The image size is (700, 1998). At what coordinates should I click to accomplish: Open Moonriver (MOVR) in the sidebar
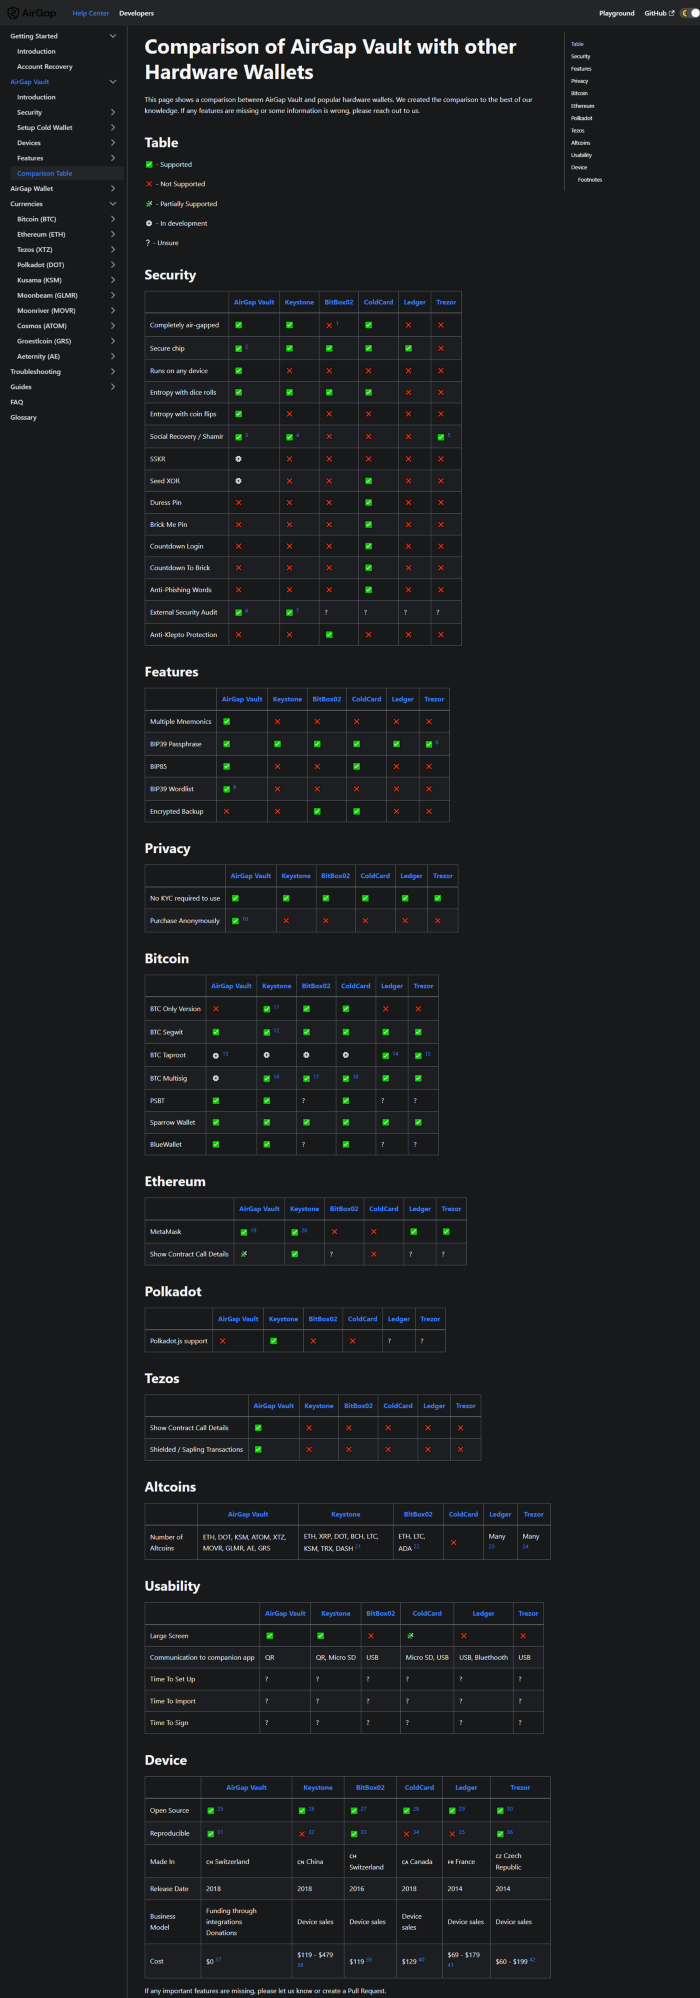pos(48,311)
